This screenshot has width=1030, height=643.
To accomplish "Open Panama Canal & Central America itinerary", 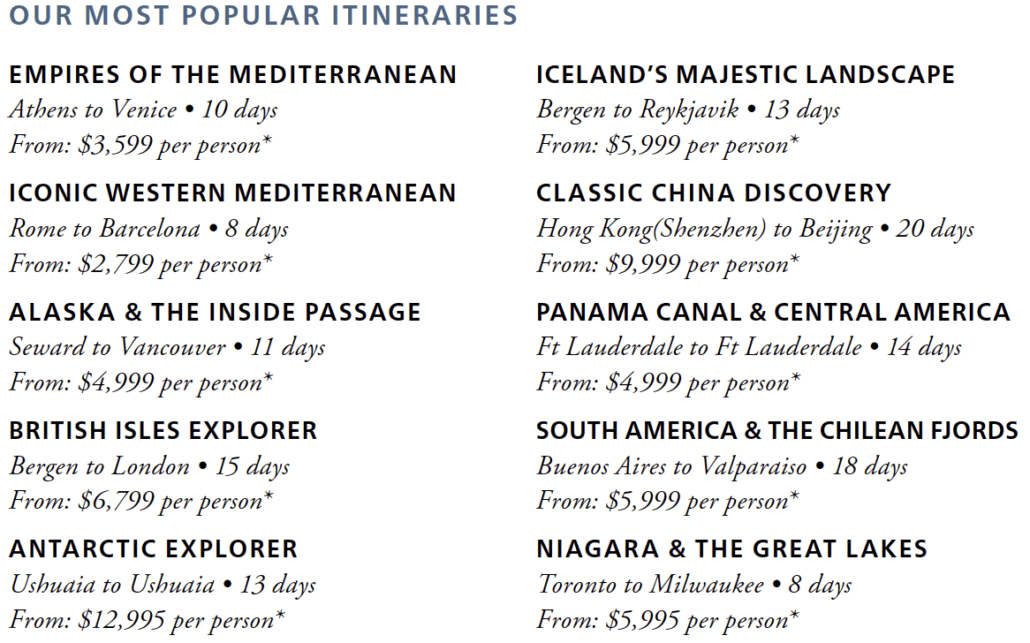I will click(x=773, y=312).
